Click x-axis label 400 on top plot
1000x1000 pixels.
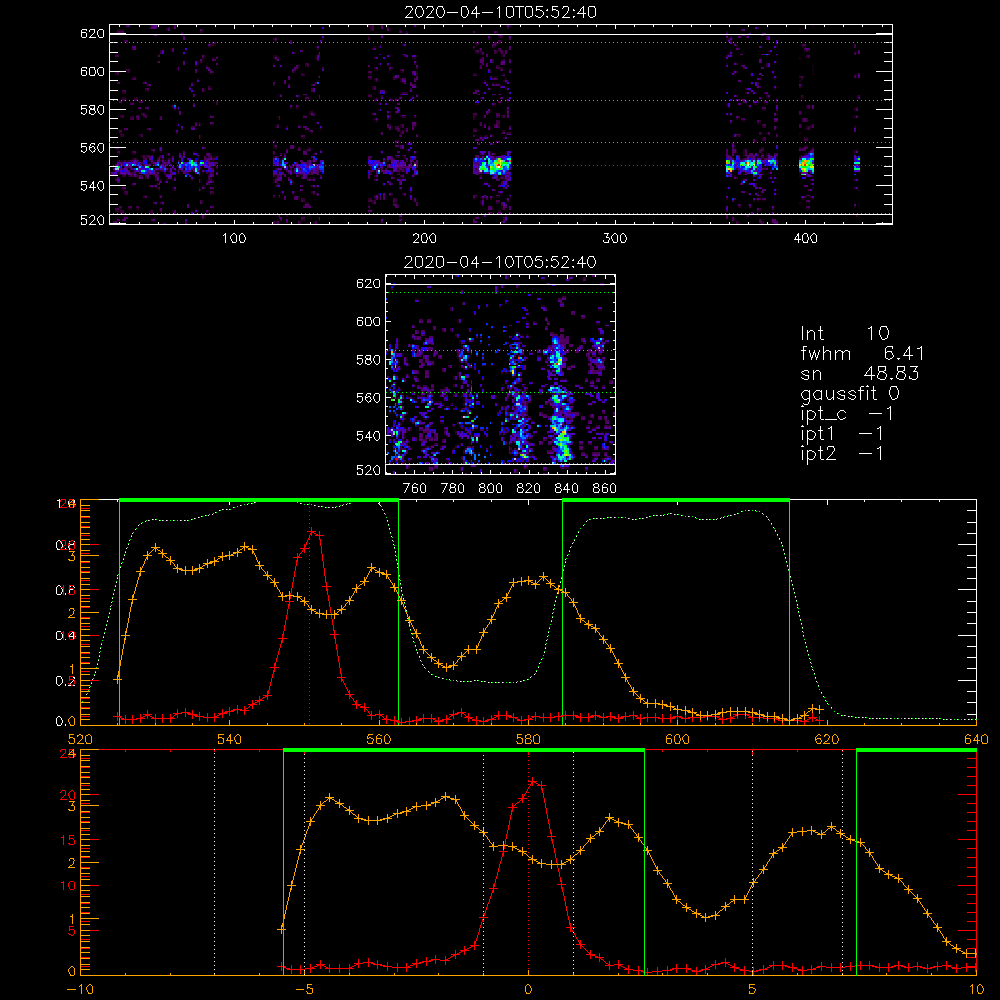tap(805, 239)
